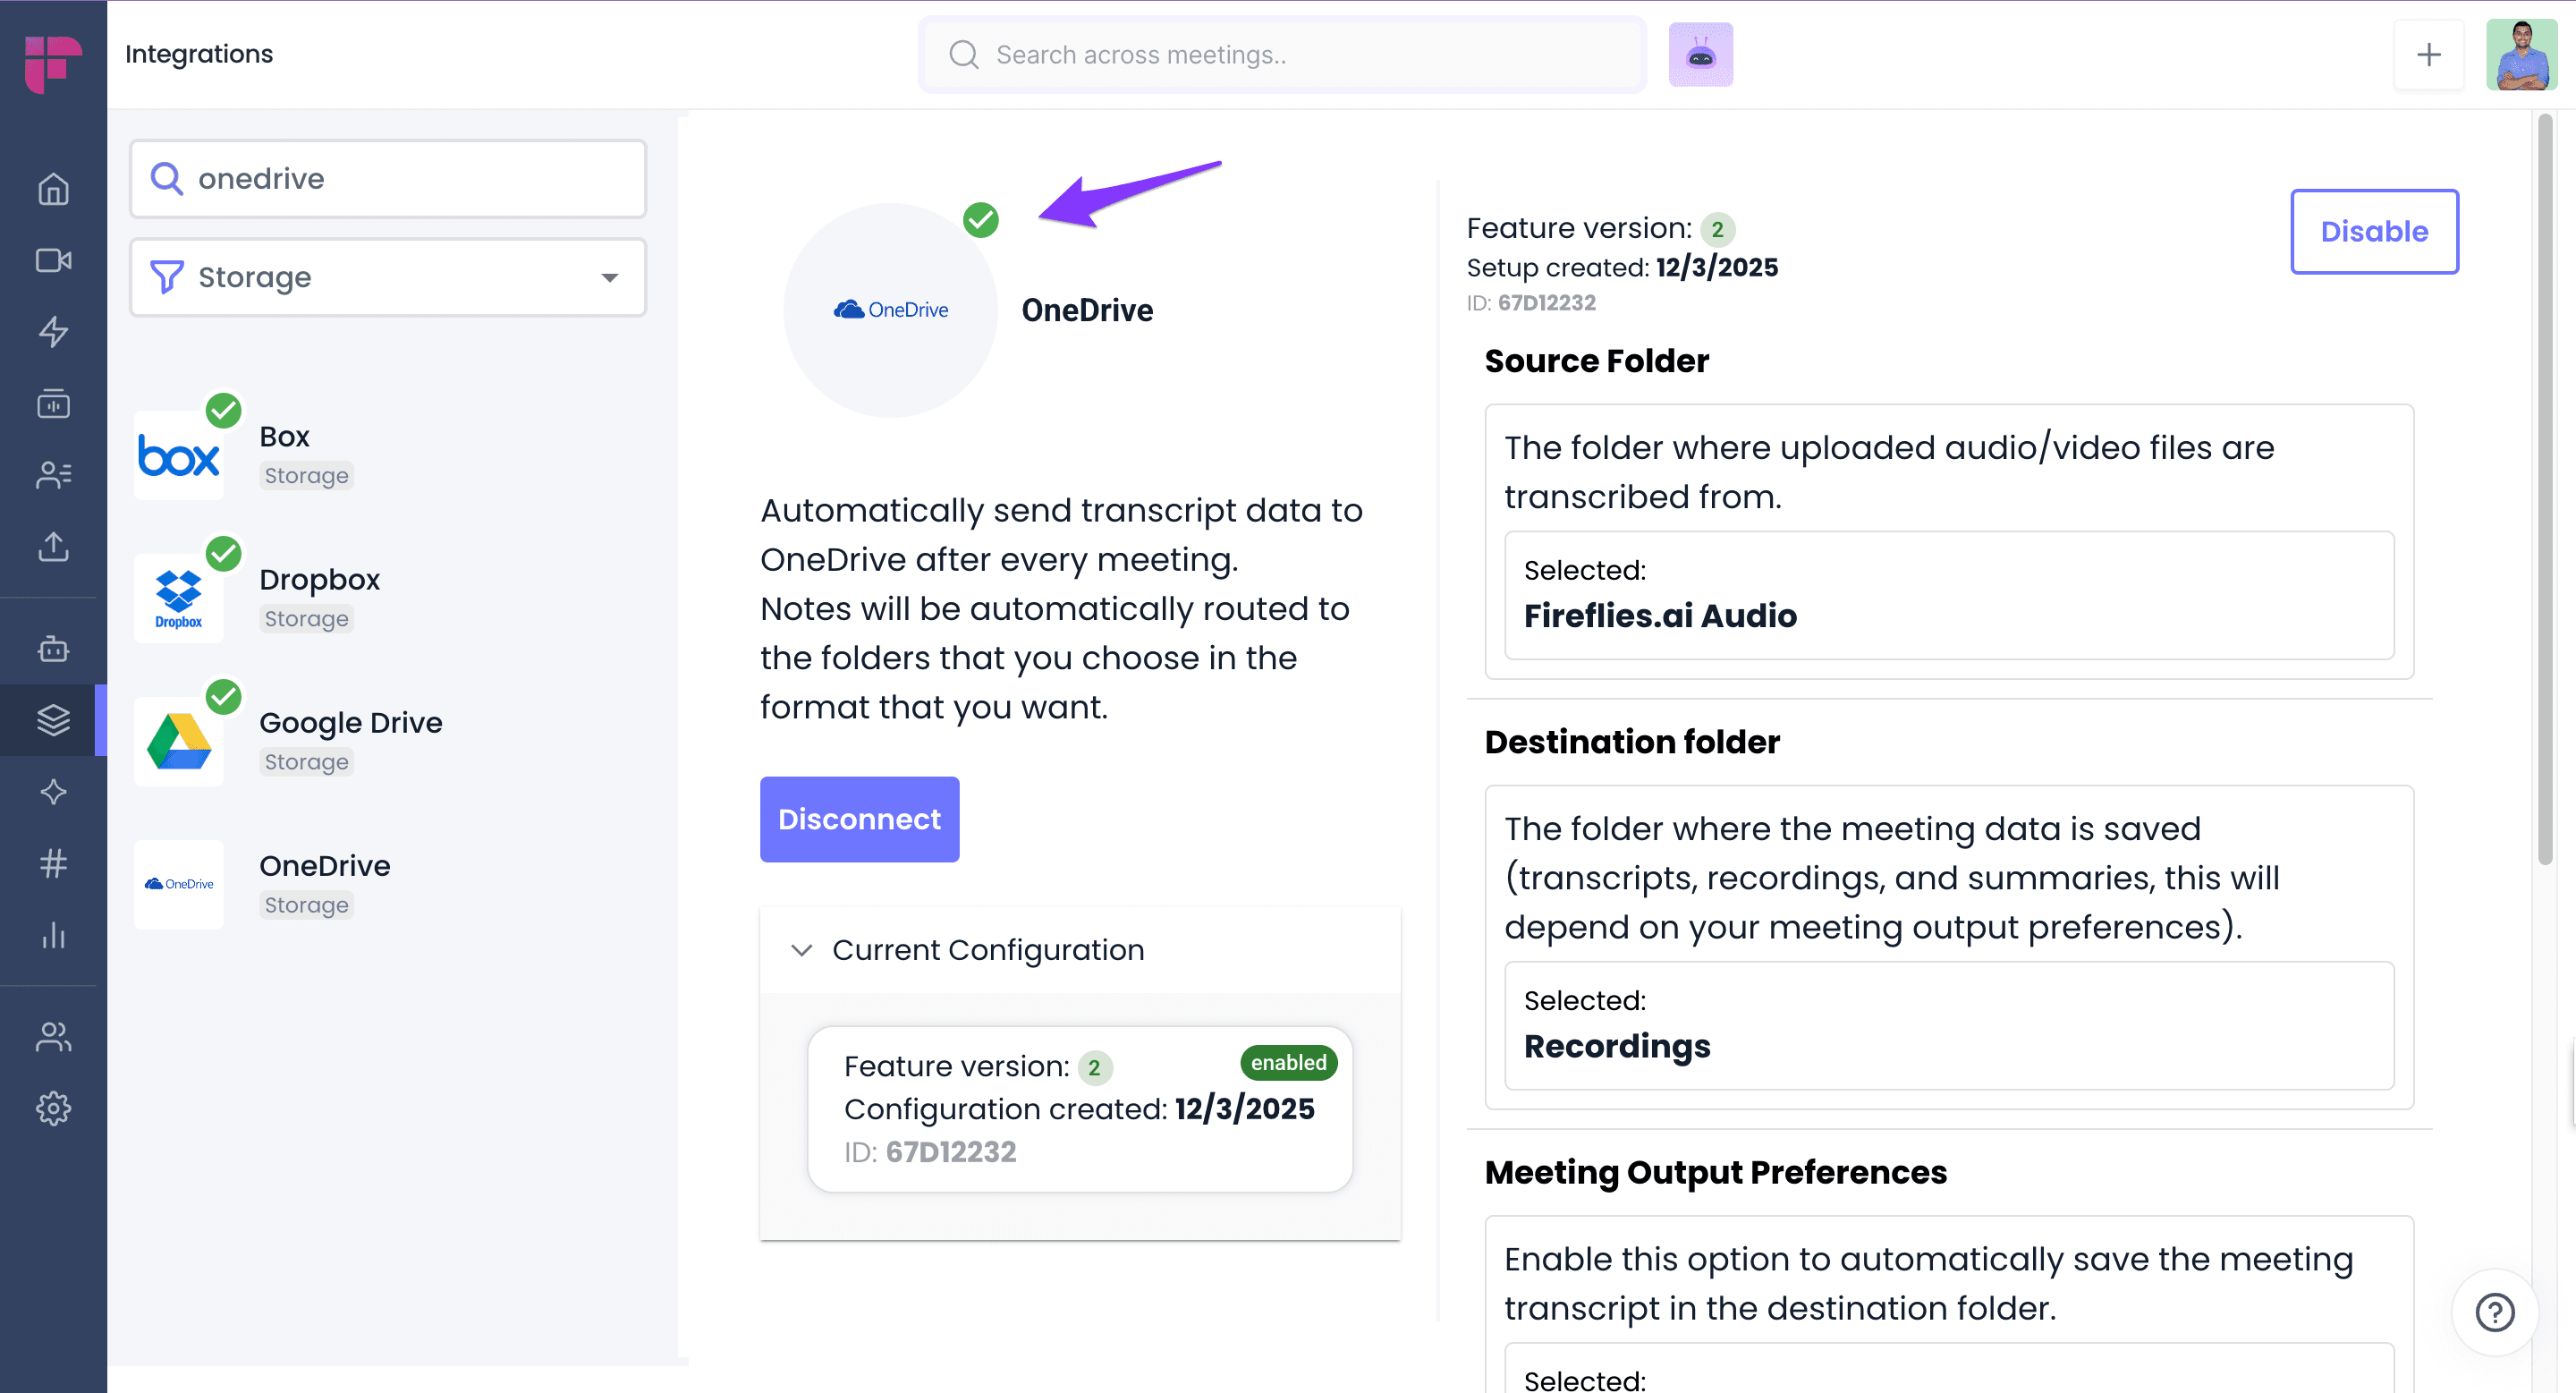Click the meetings search magnifier icon
2576x1393 pixels.
click(963, 54)
